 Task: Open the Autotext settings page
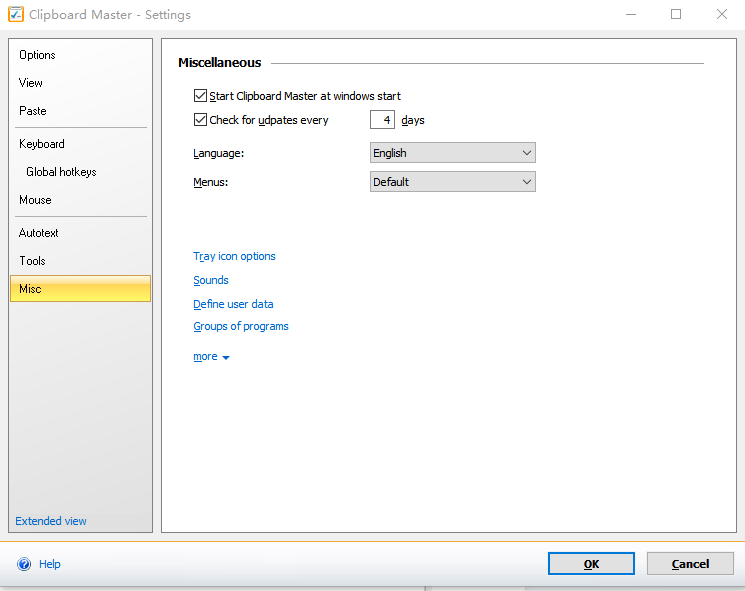(x=39, y=233)
